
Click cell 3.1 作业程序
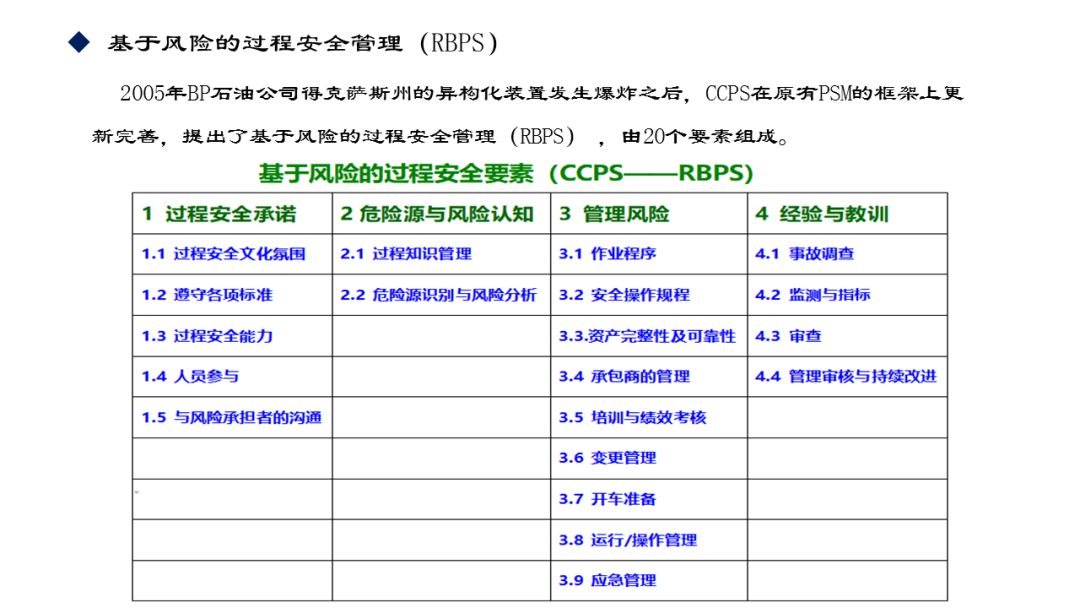point(649,254)
